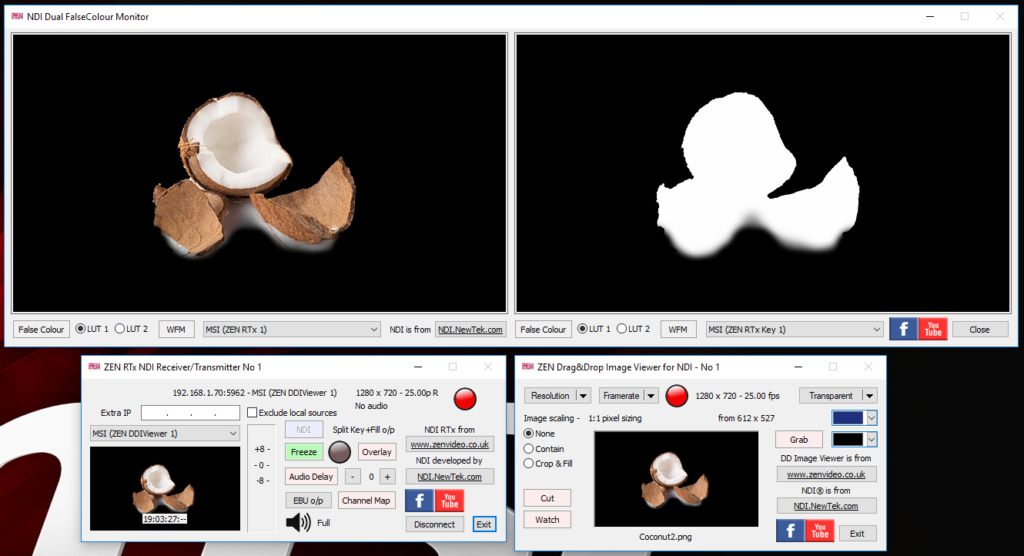1024x556 pixels.
Task: Click left False Colour button
Action: (41, 329)
